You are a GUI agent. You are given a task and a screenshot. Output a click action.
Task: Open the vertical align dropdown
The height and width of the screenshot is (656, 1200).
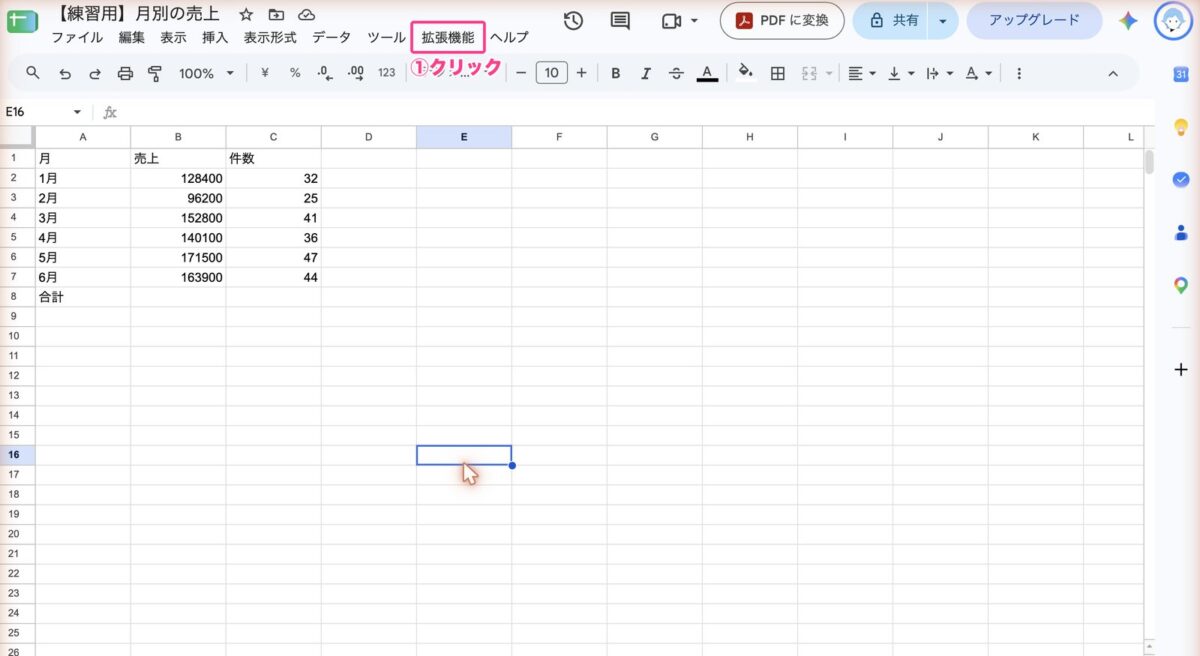[900, 73]
